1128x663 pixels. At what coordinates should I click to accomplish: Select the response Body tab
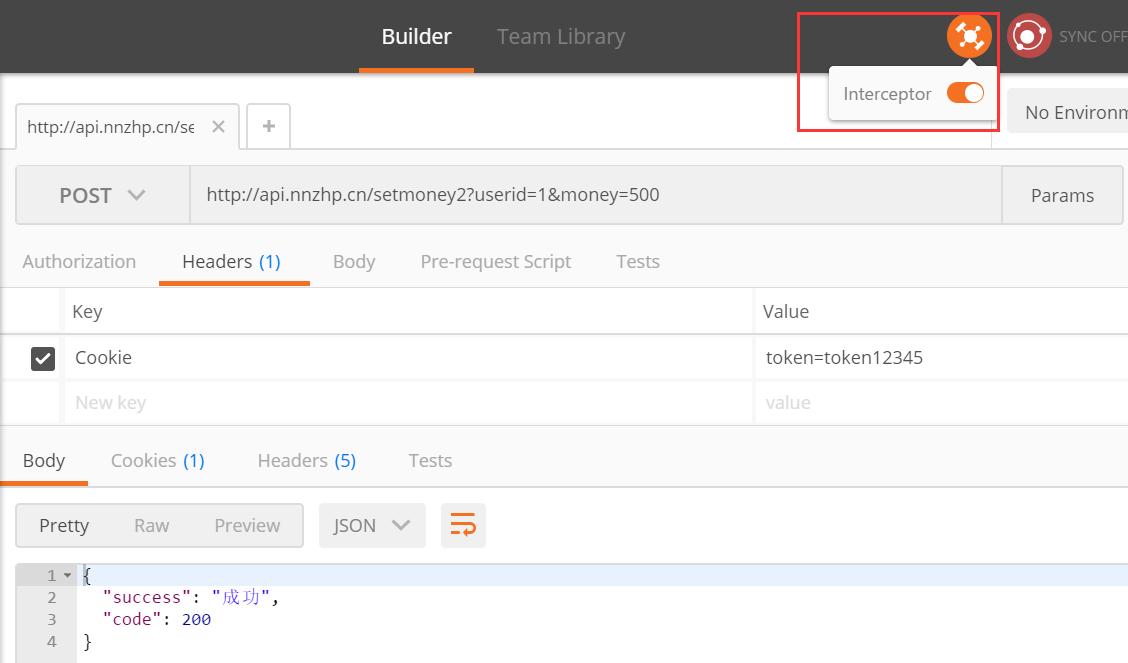coord(44,461)
